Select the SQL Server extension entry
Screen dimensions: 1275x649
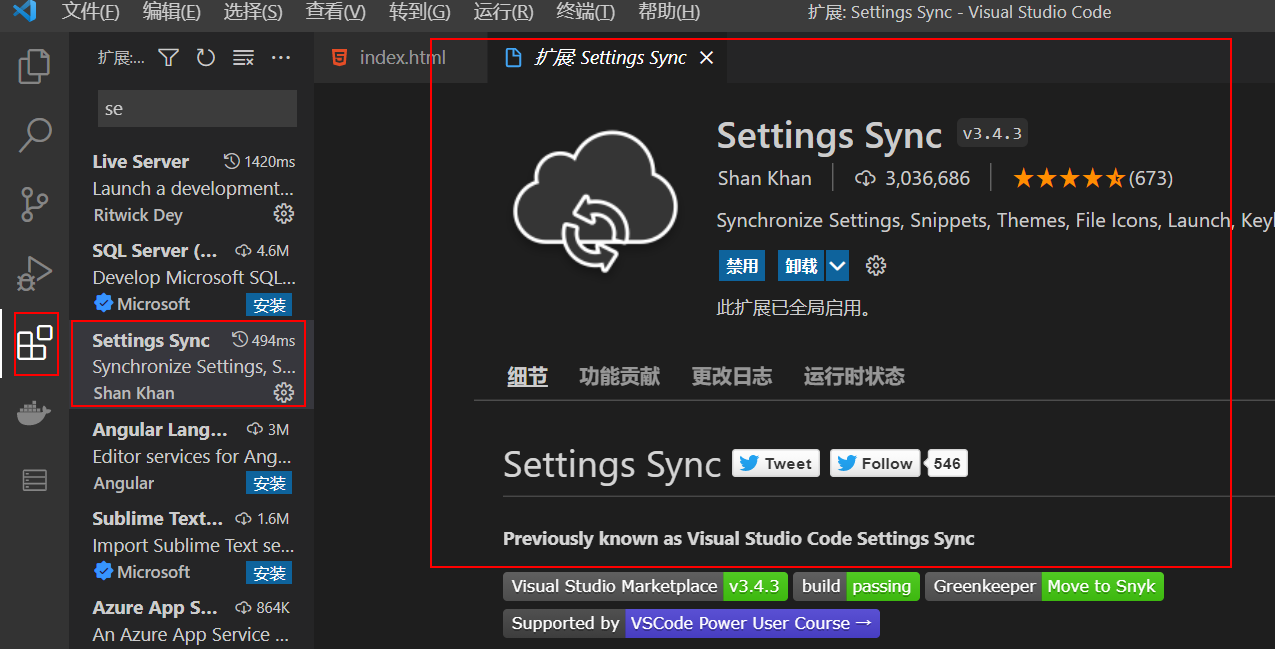click(192, 276)
